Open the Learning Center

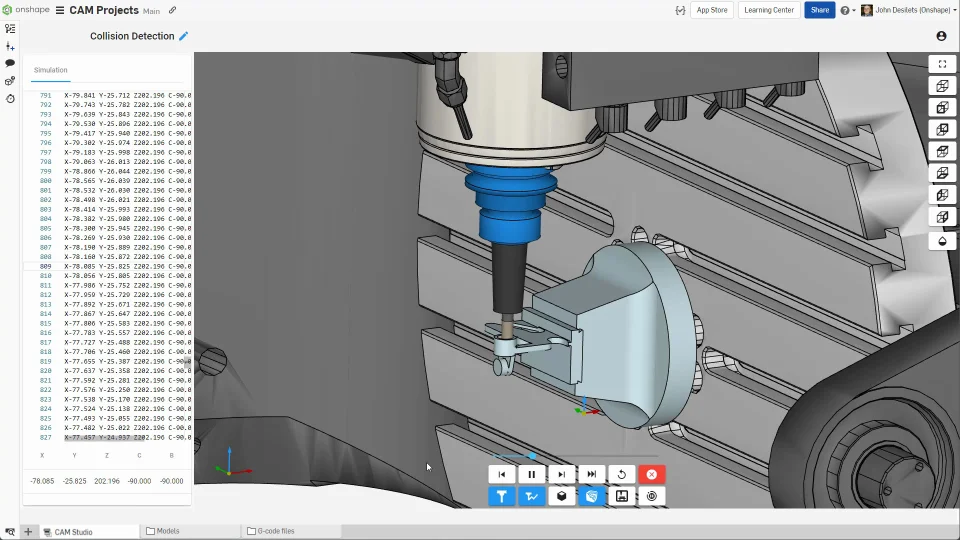click(769, 10)
